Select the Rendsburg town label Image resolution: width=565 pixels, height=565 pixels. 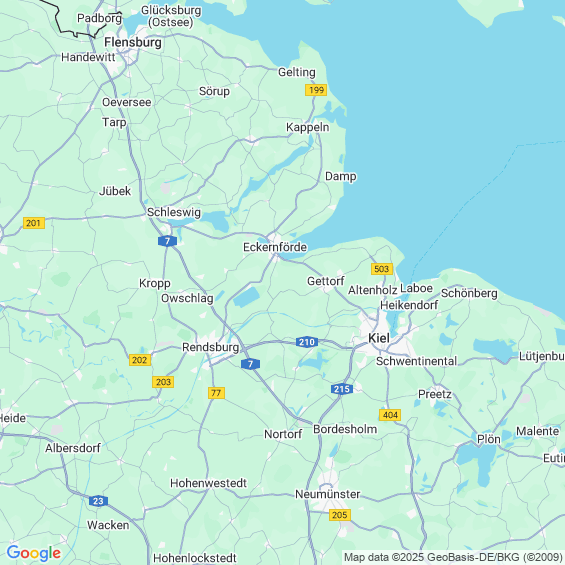tap(210, 347)
